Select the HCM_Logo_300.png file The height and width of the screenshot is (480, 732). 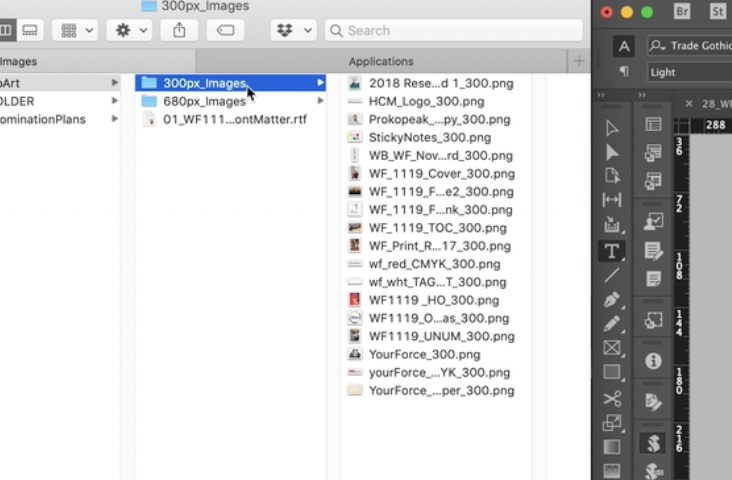click(426, 101)
